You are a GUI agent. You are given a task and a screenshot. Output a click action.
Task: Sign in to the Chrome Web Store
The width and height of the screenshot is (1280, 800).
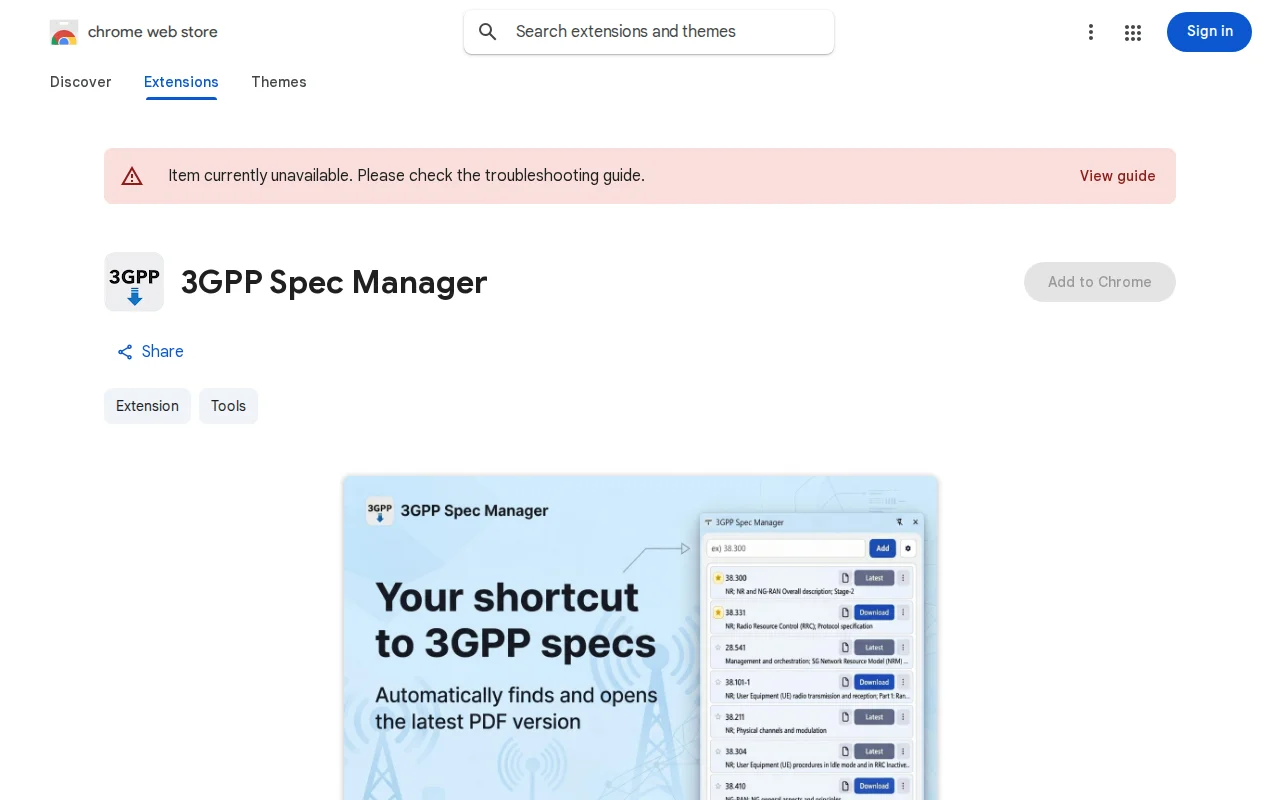(x=1209, y=32)
